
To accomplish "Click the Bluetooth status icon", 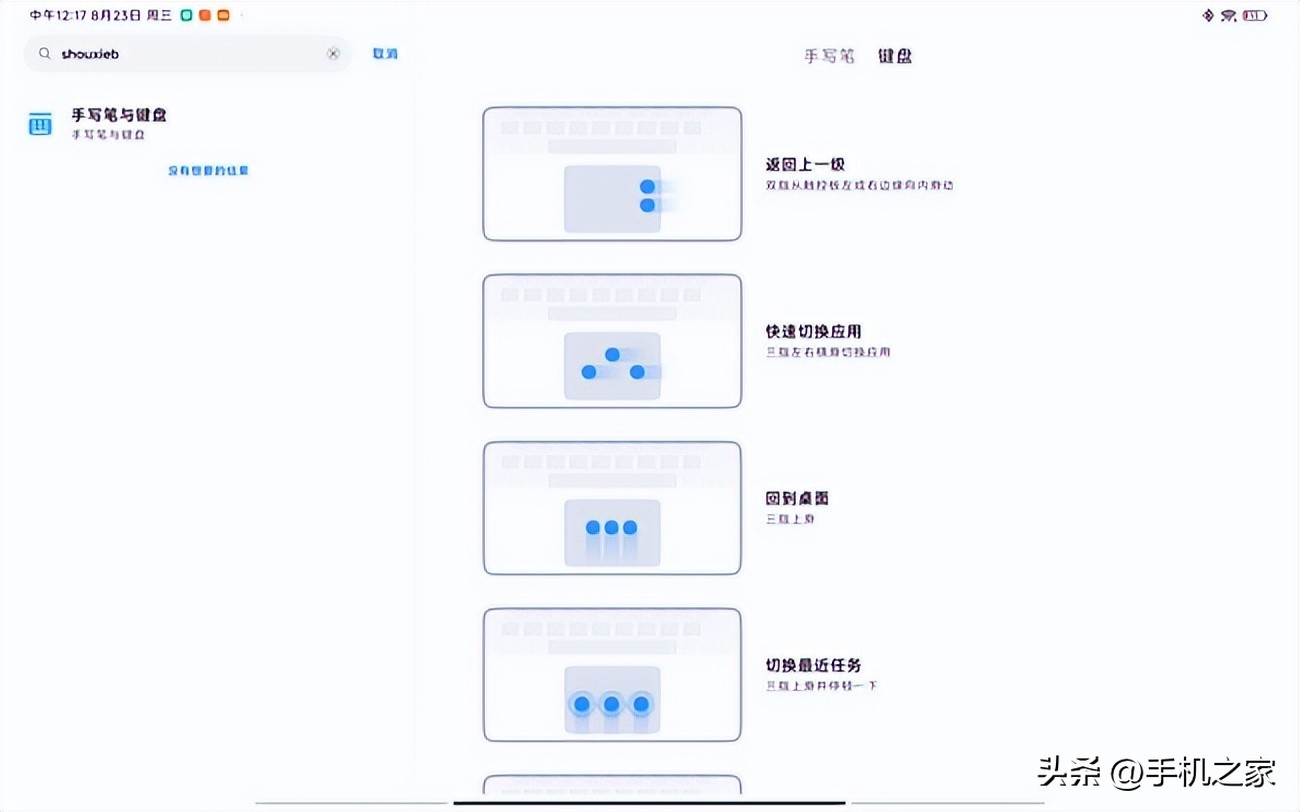I will 1207,15.
